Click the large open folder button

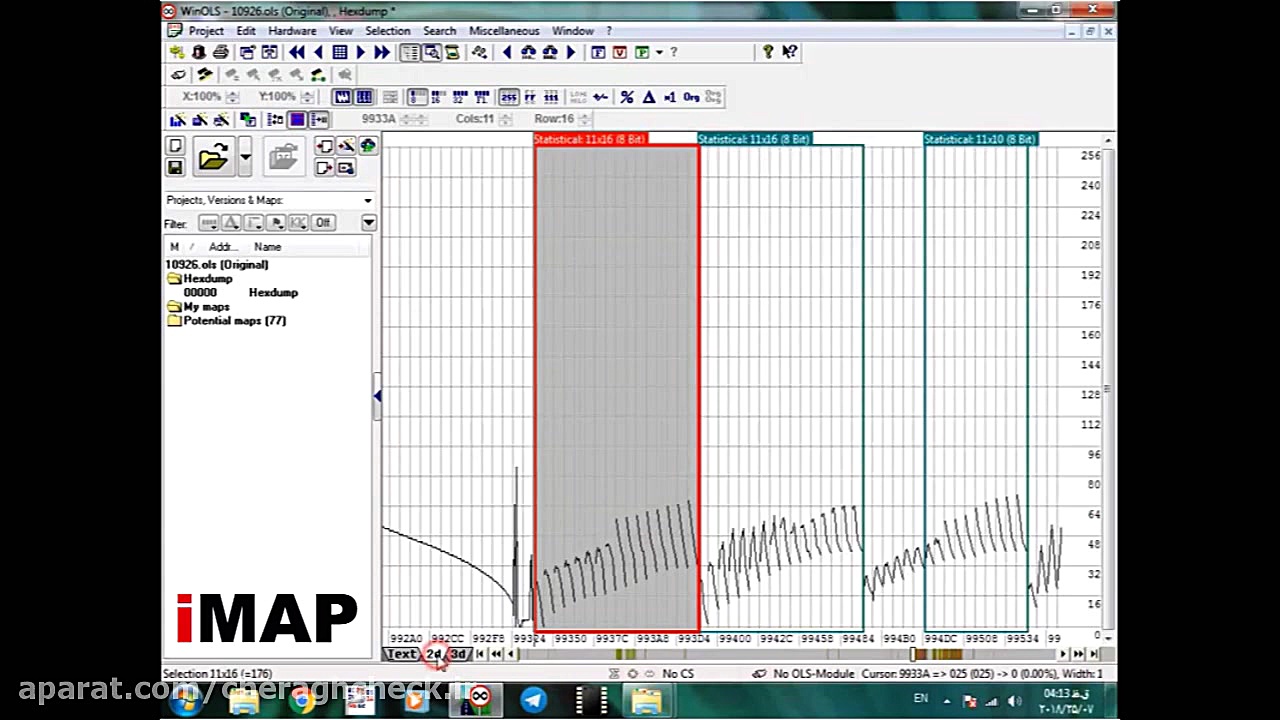click(212, 157)
